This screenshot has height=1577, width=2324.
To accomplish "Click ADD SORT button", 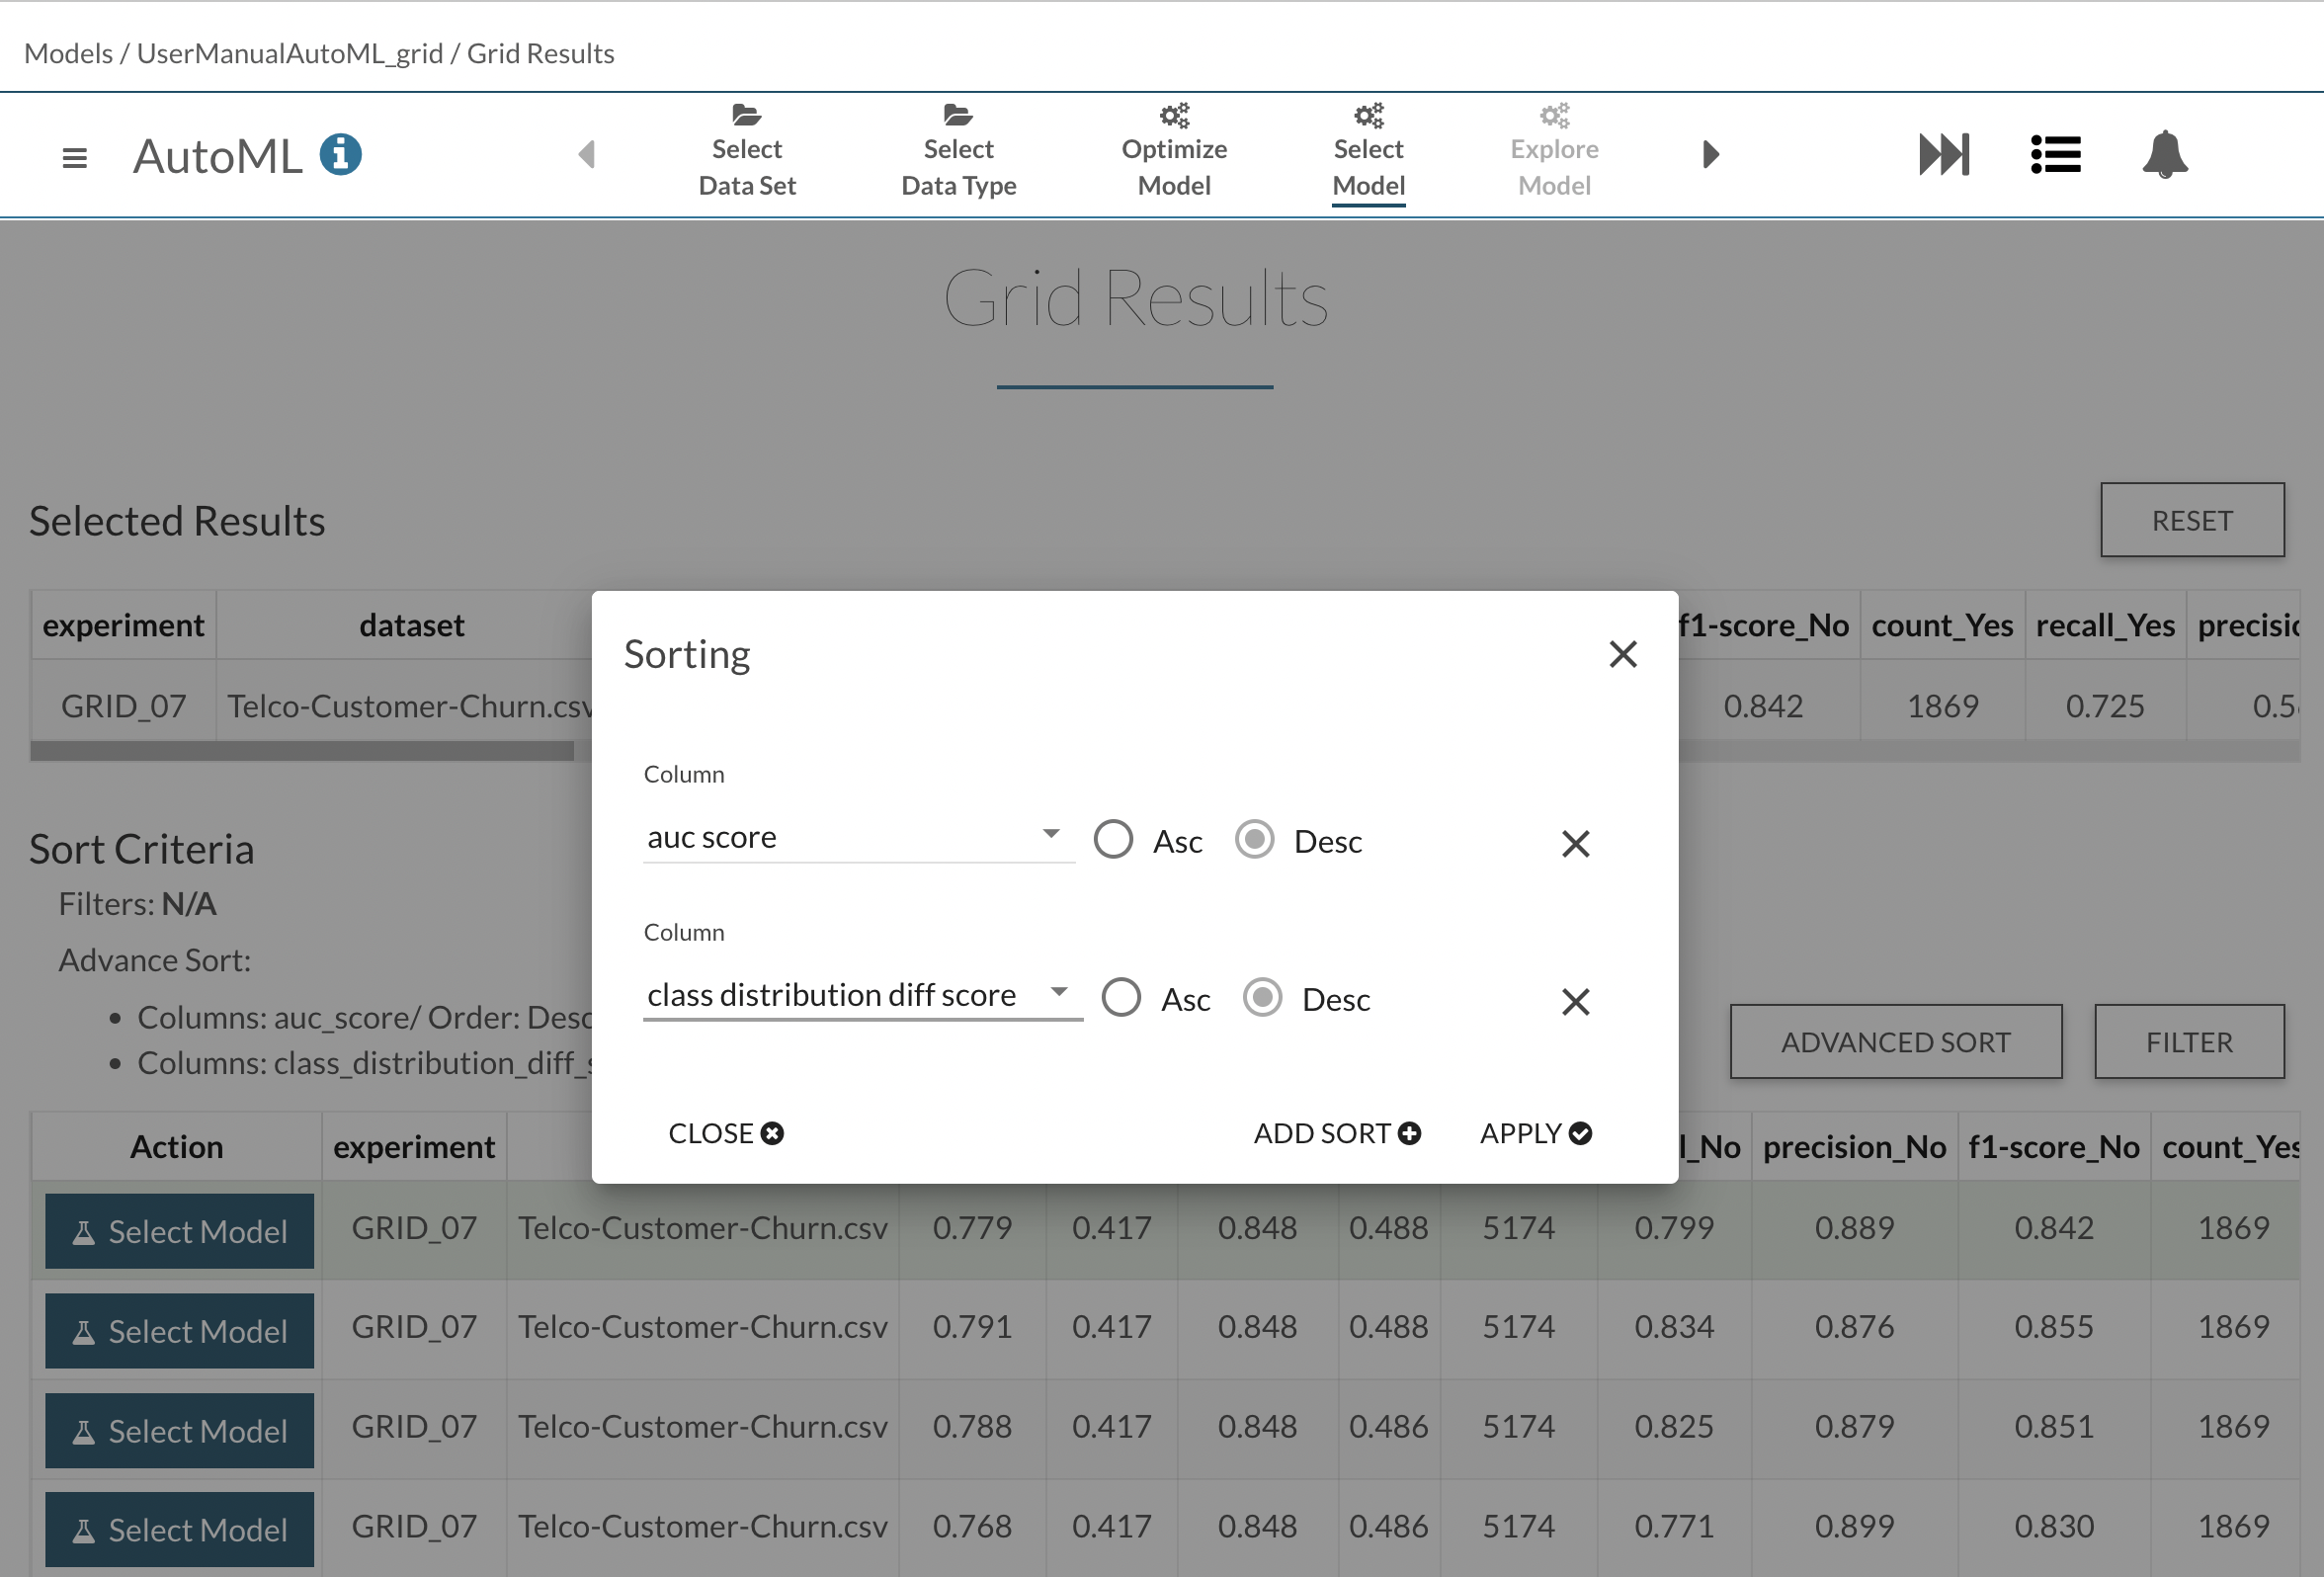I will pyautogui.click(x=1336, y=1133).
